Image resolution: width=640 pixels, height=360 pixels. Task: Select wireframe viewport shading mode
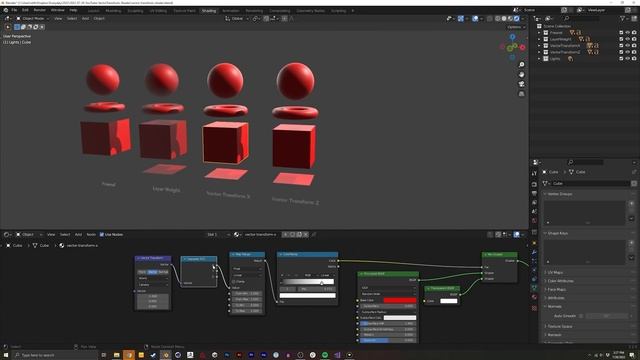498,18
